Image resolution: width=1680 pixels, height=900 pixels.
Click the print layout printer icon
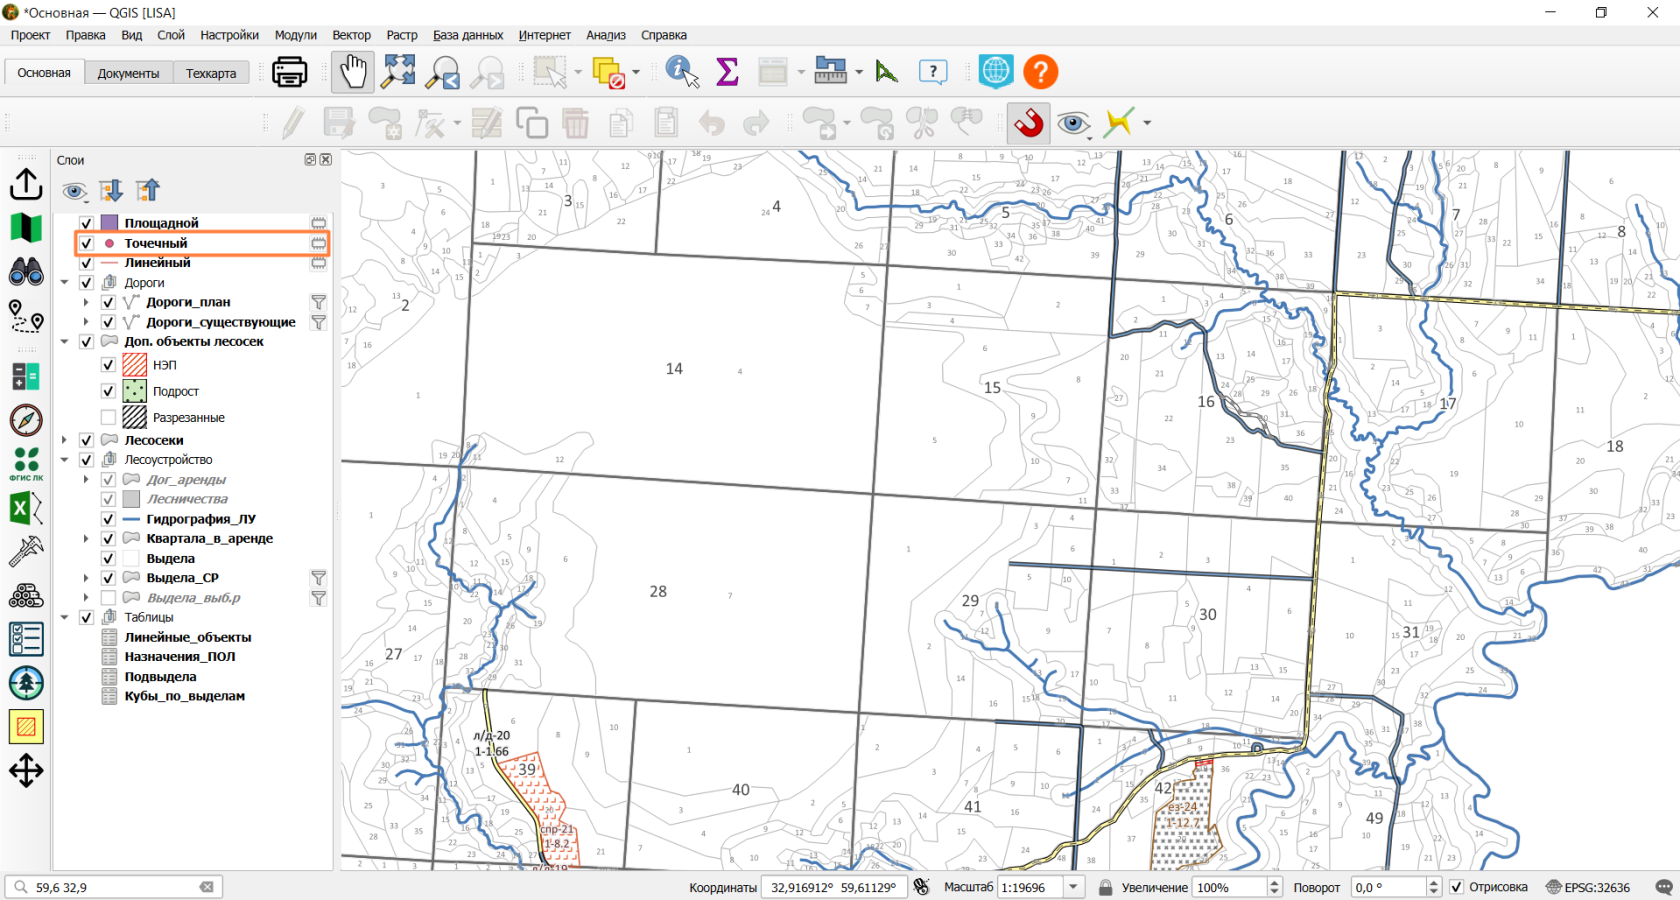(x=290, y=72)
